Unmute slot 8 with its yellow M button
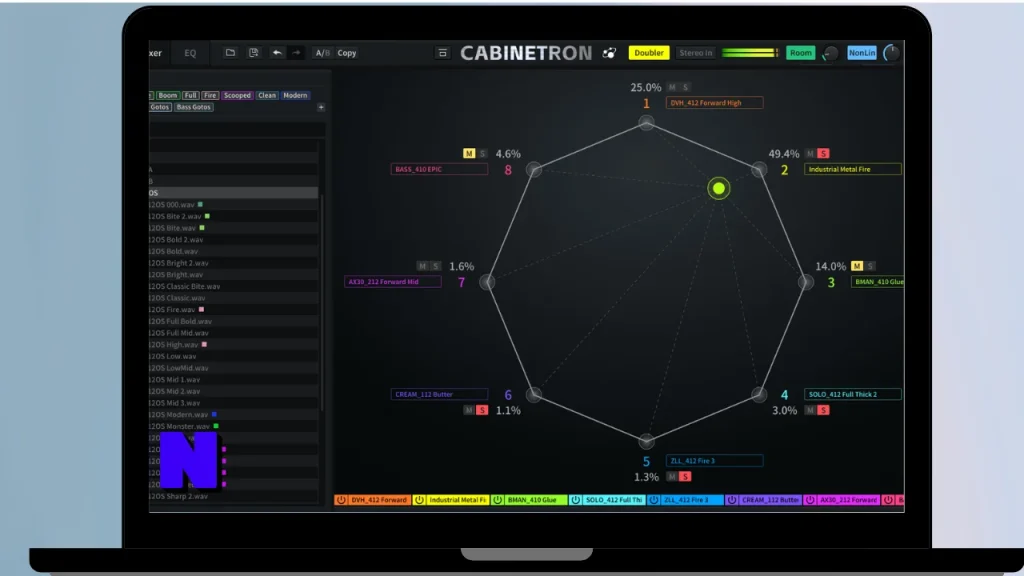The height and width of the screenshot is (576, 1024). [469, 153]
